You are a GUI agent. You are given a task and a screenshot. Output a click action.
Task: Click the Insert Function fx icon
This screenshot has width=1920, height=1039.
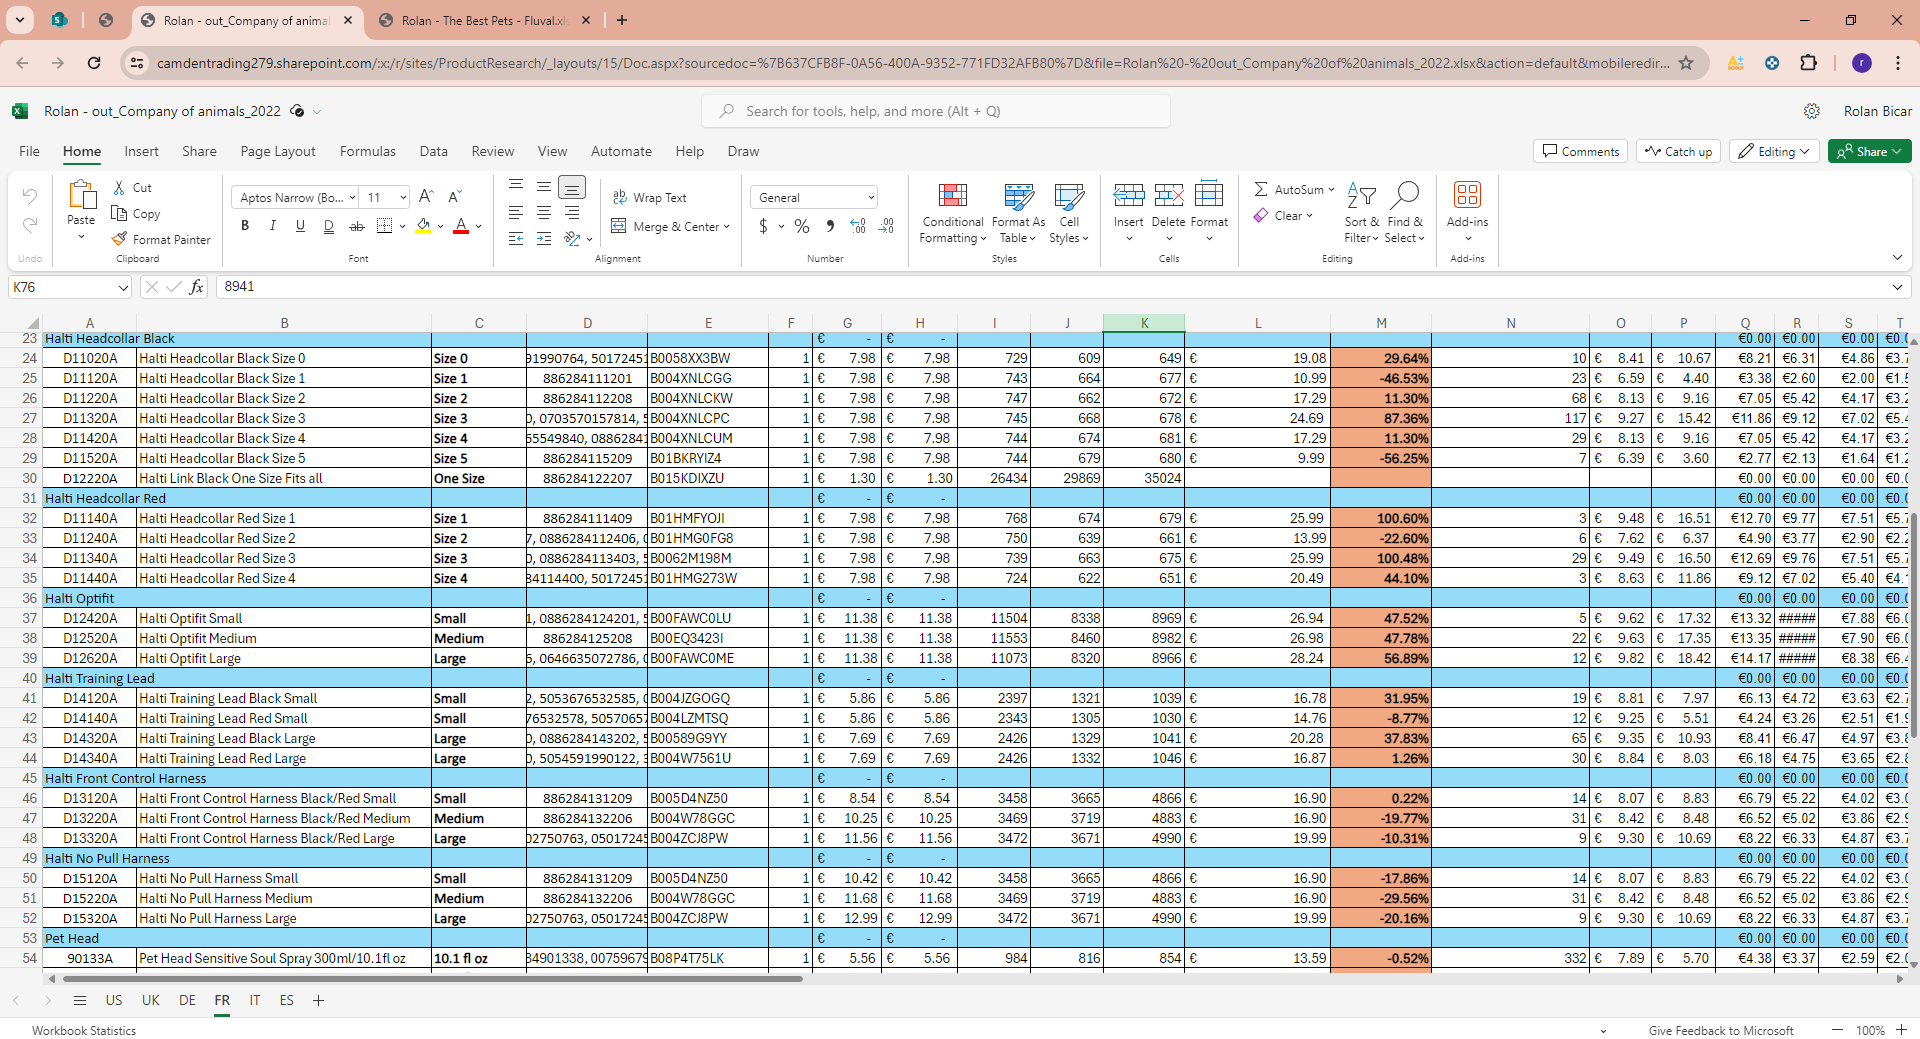[x=197, y=287]
